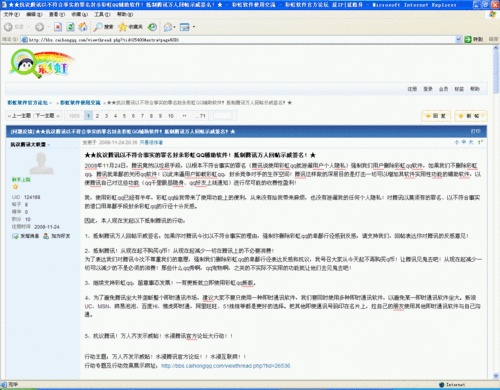Click the 帮助 navigation link in forum header

point(475,89)
